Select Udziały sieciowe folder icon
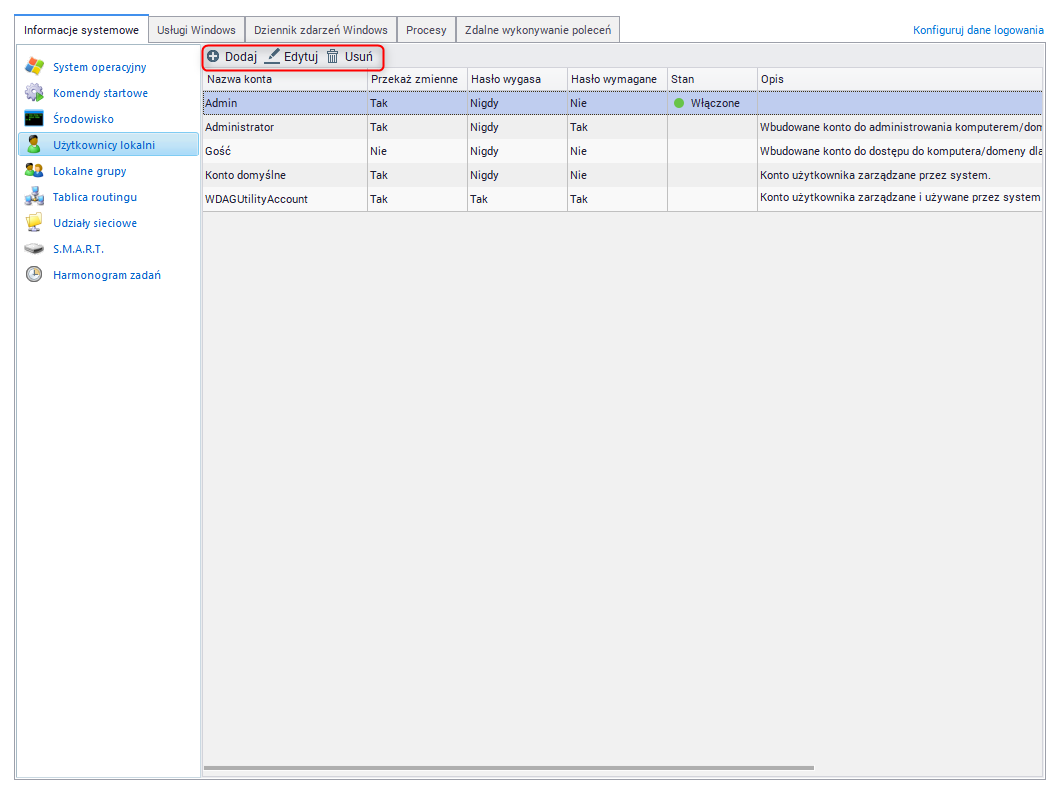Viewport: 1060px width, 794px height. (34, 223)
